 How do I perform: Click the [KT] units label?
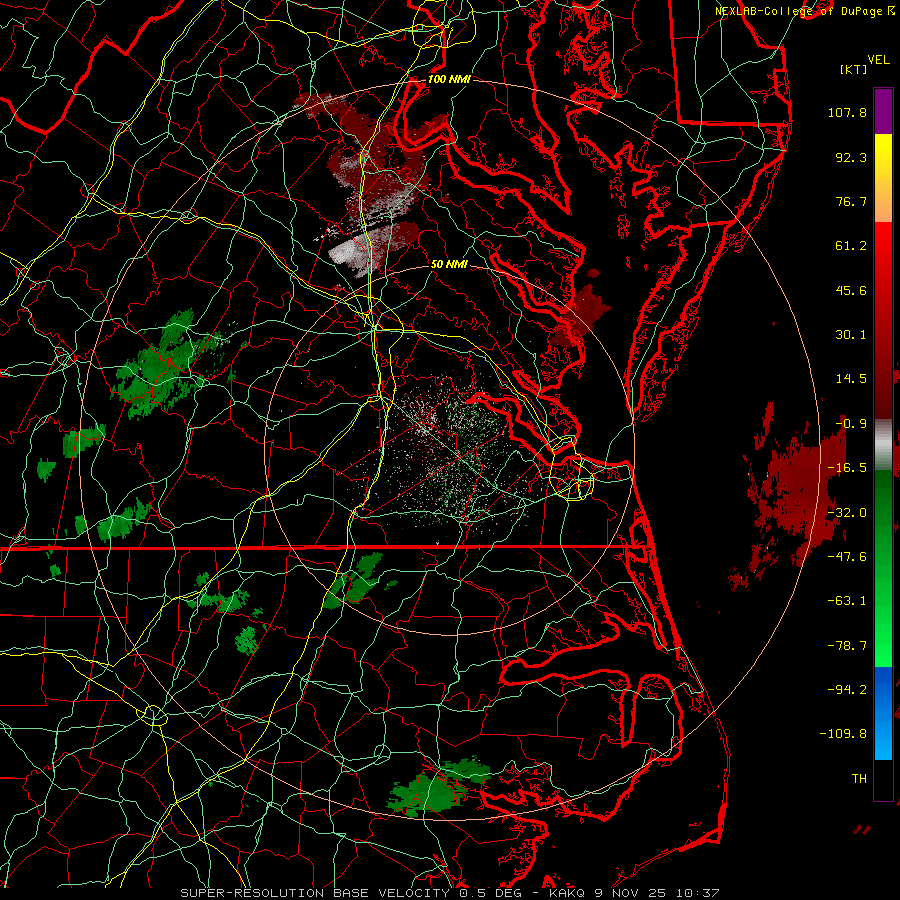(x=854, y=69)
